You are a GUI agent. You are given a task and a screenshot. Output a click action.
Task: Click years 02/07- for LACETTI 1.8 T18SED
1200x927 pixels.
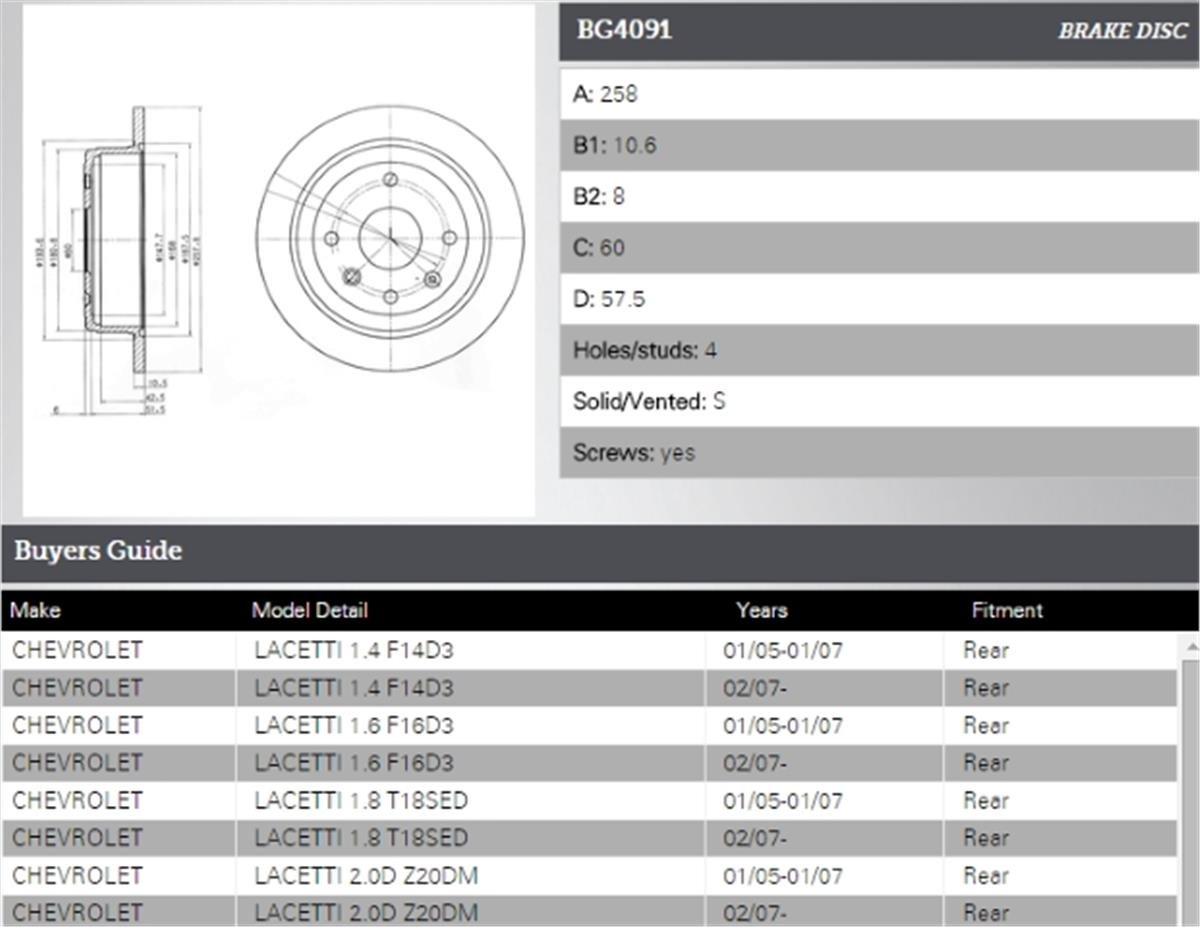[x=755, y=838]
